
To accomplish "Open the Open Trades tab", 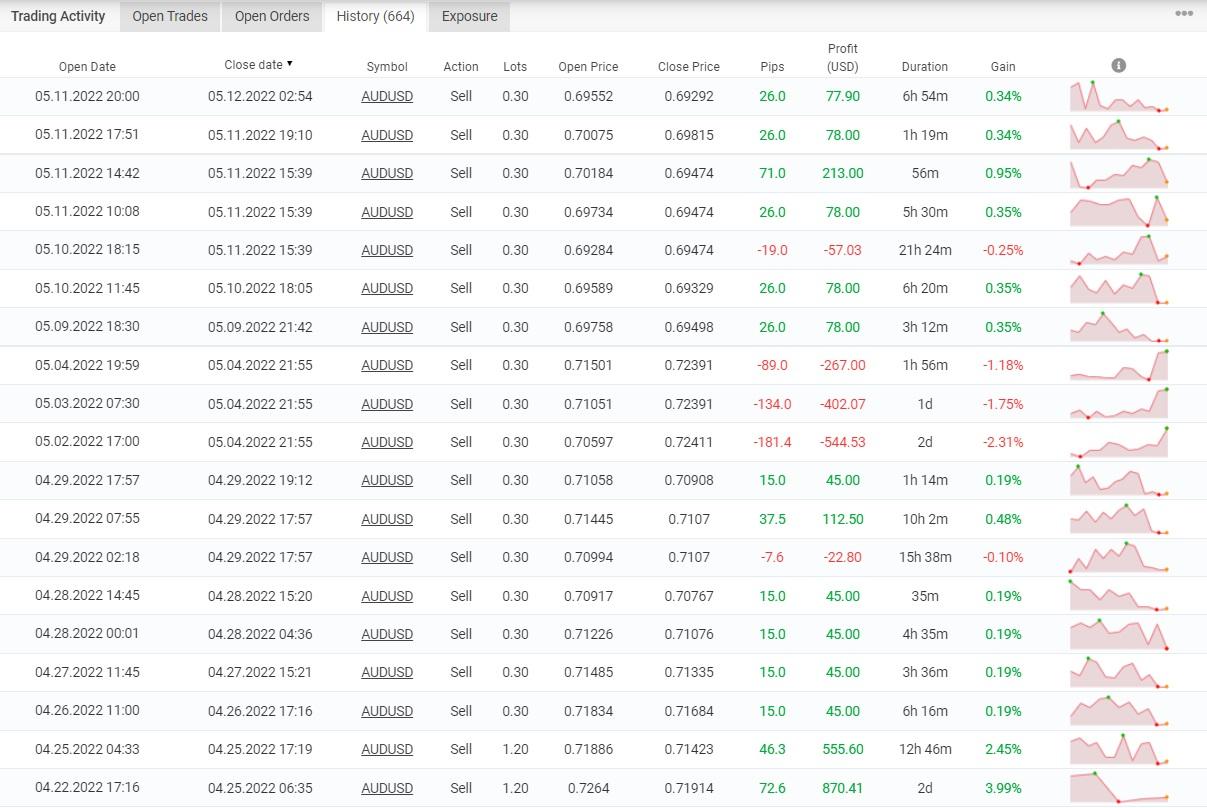I will click(170, 16).
